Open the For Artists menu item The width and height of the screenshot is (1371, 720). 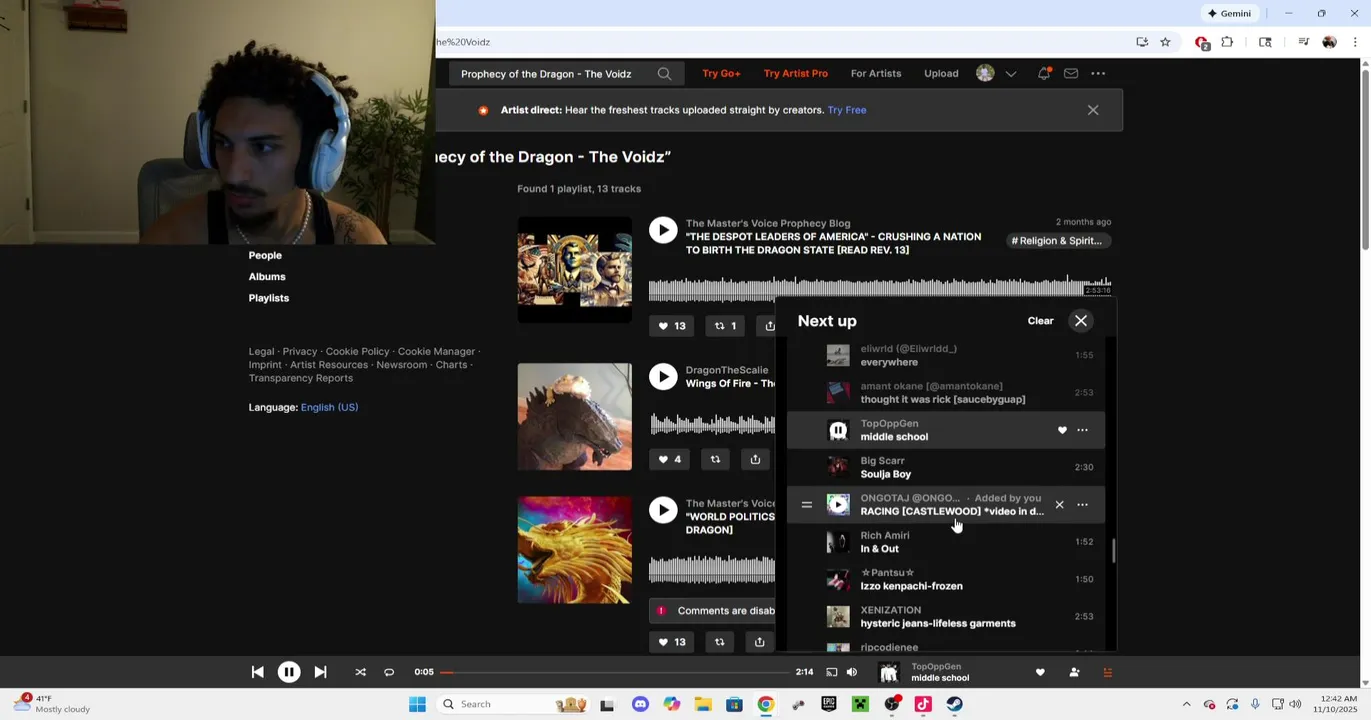tap(876, 73)
